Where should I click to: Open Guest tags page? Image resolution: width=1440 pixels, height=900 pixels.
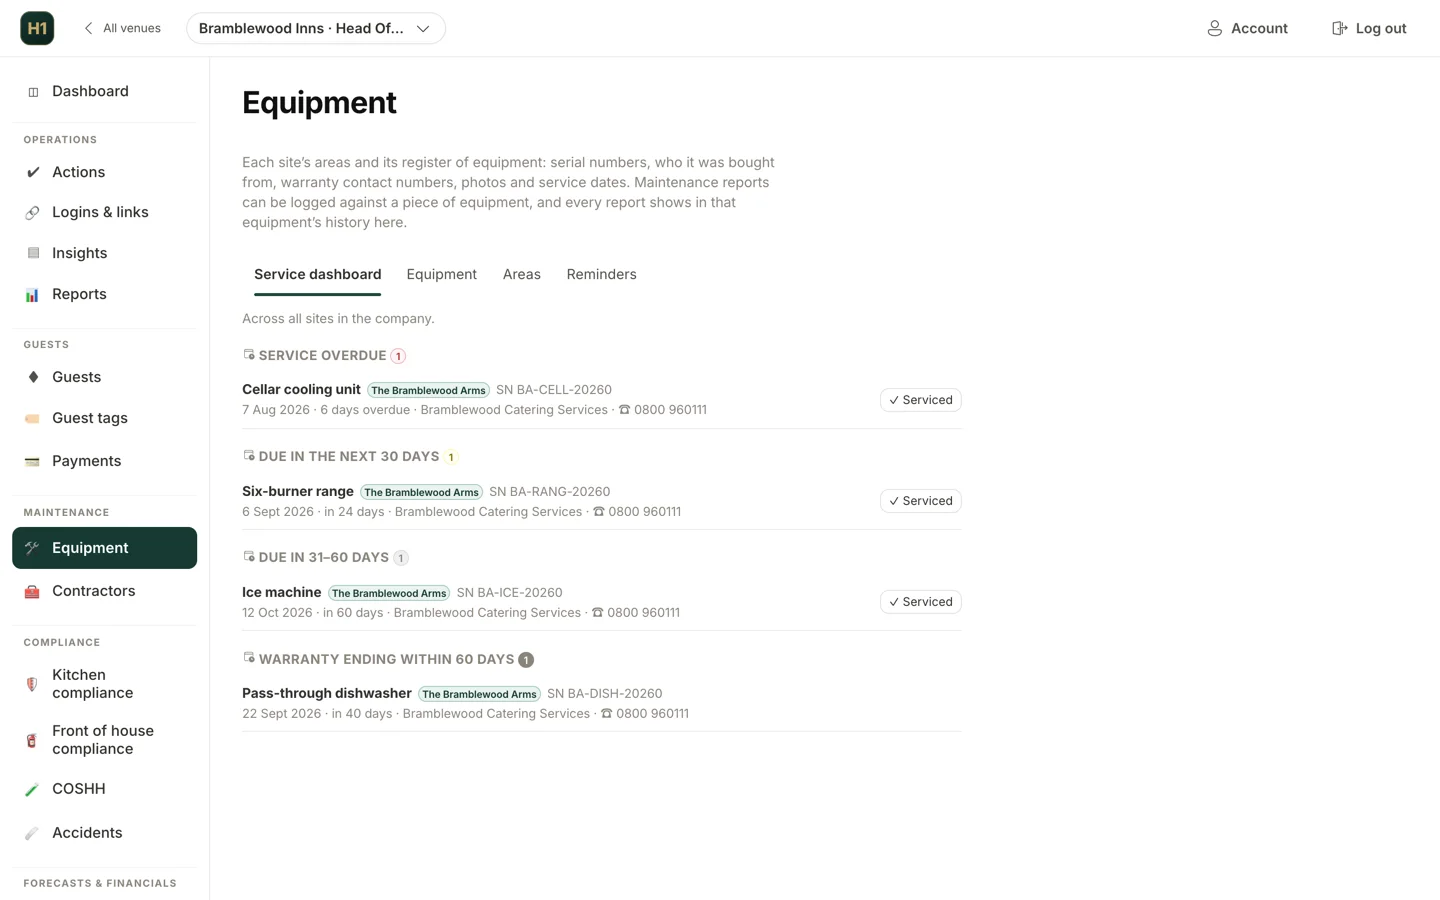pyautogui.click(x=104, y=418)
